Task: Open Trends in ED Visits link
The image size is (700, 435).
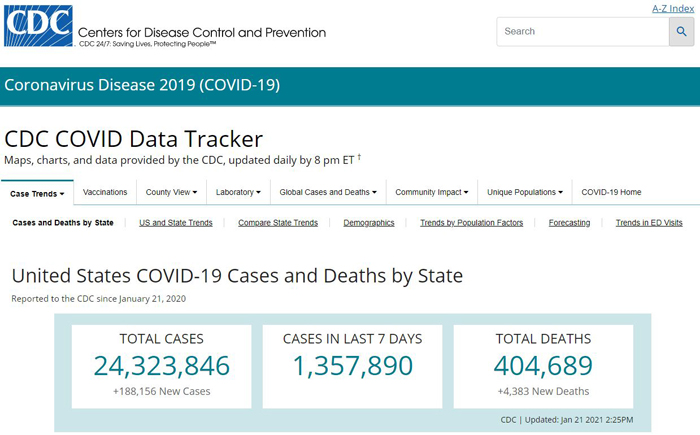Action: (649, 222)
